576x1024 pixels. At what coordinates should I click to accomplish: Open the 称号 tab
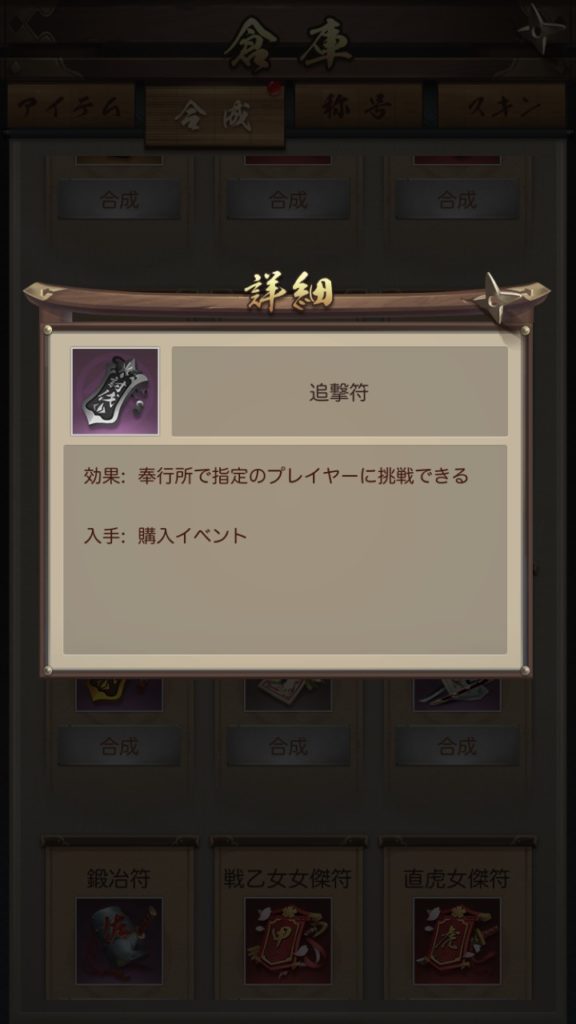pos(359,107)
